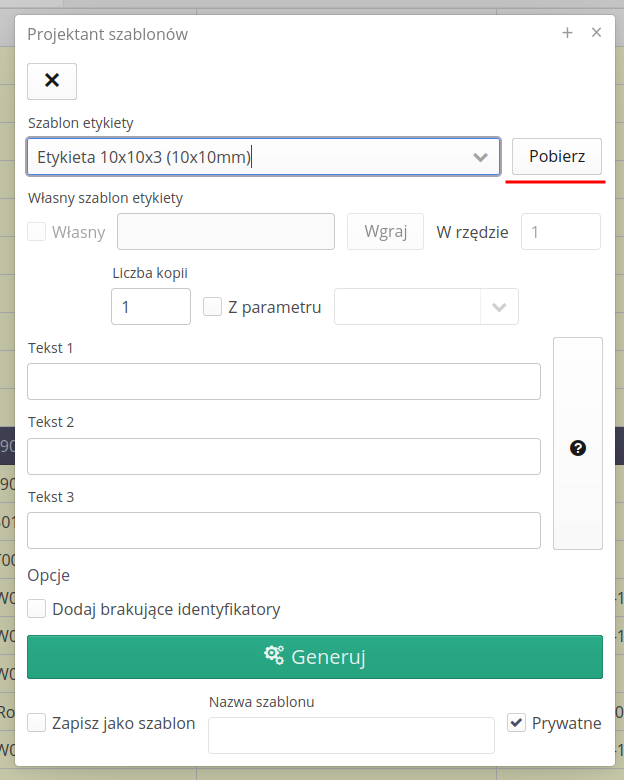The width and height of the screenshot is (624, 780).
Task: Enable the Własny checkbox
Action: pyautogui.click(x=37, y=232)
